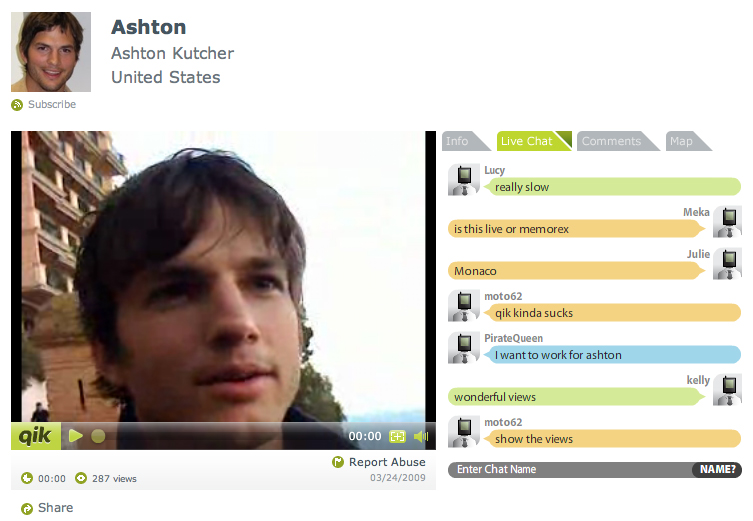
Task: Click the profile photo thumbnail
Action: pos(51,52)
